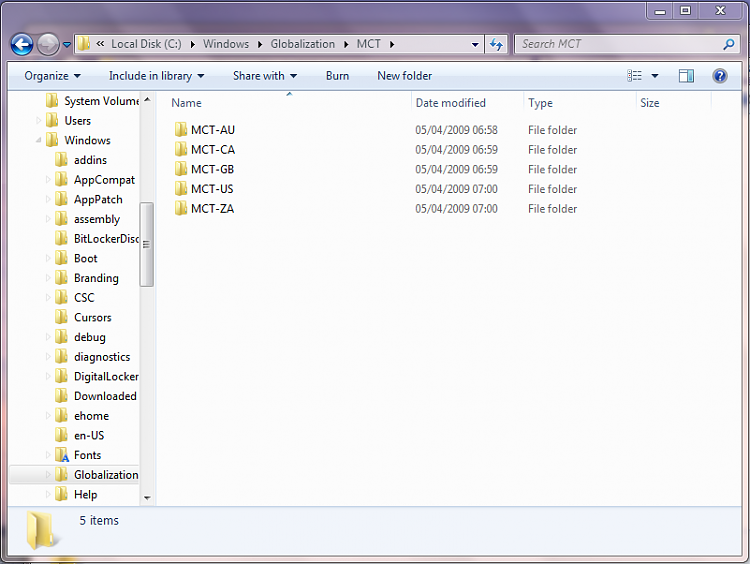This screenshot has width=750, height=564.
Task: Select Globalization in the address breadcrumb
Action: (x=303, y=44)
